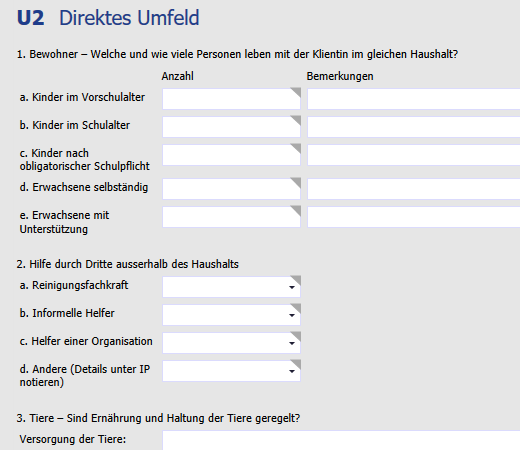520x450 pixels.
Task: Click corner marker on Kinder im Schulalter Anzahl
Action: click(297, 119)
